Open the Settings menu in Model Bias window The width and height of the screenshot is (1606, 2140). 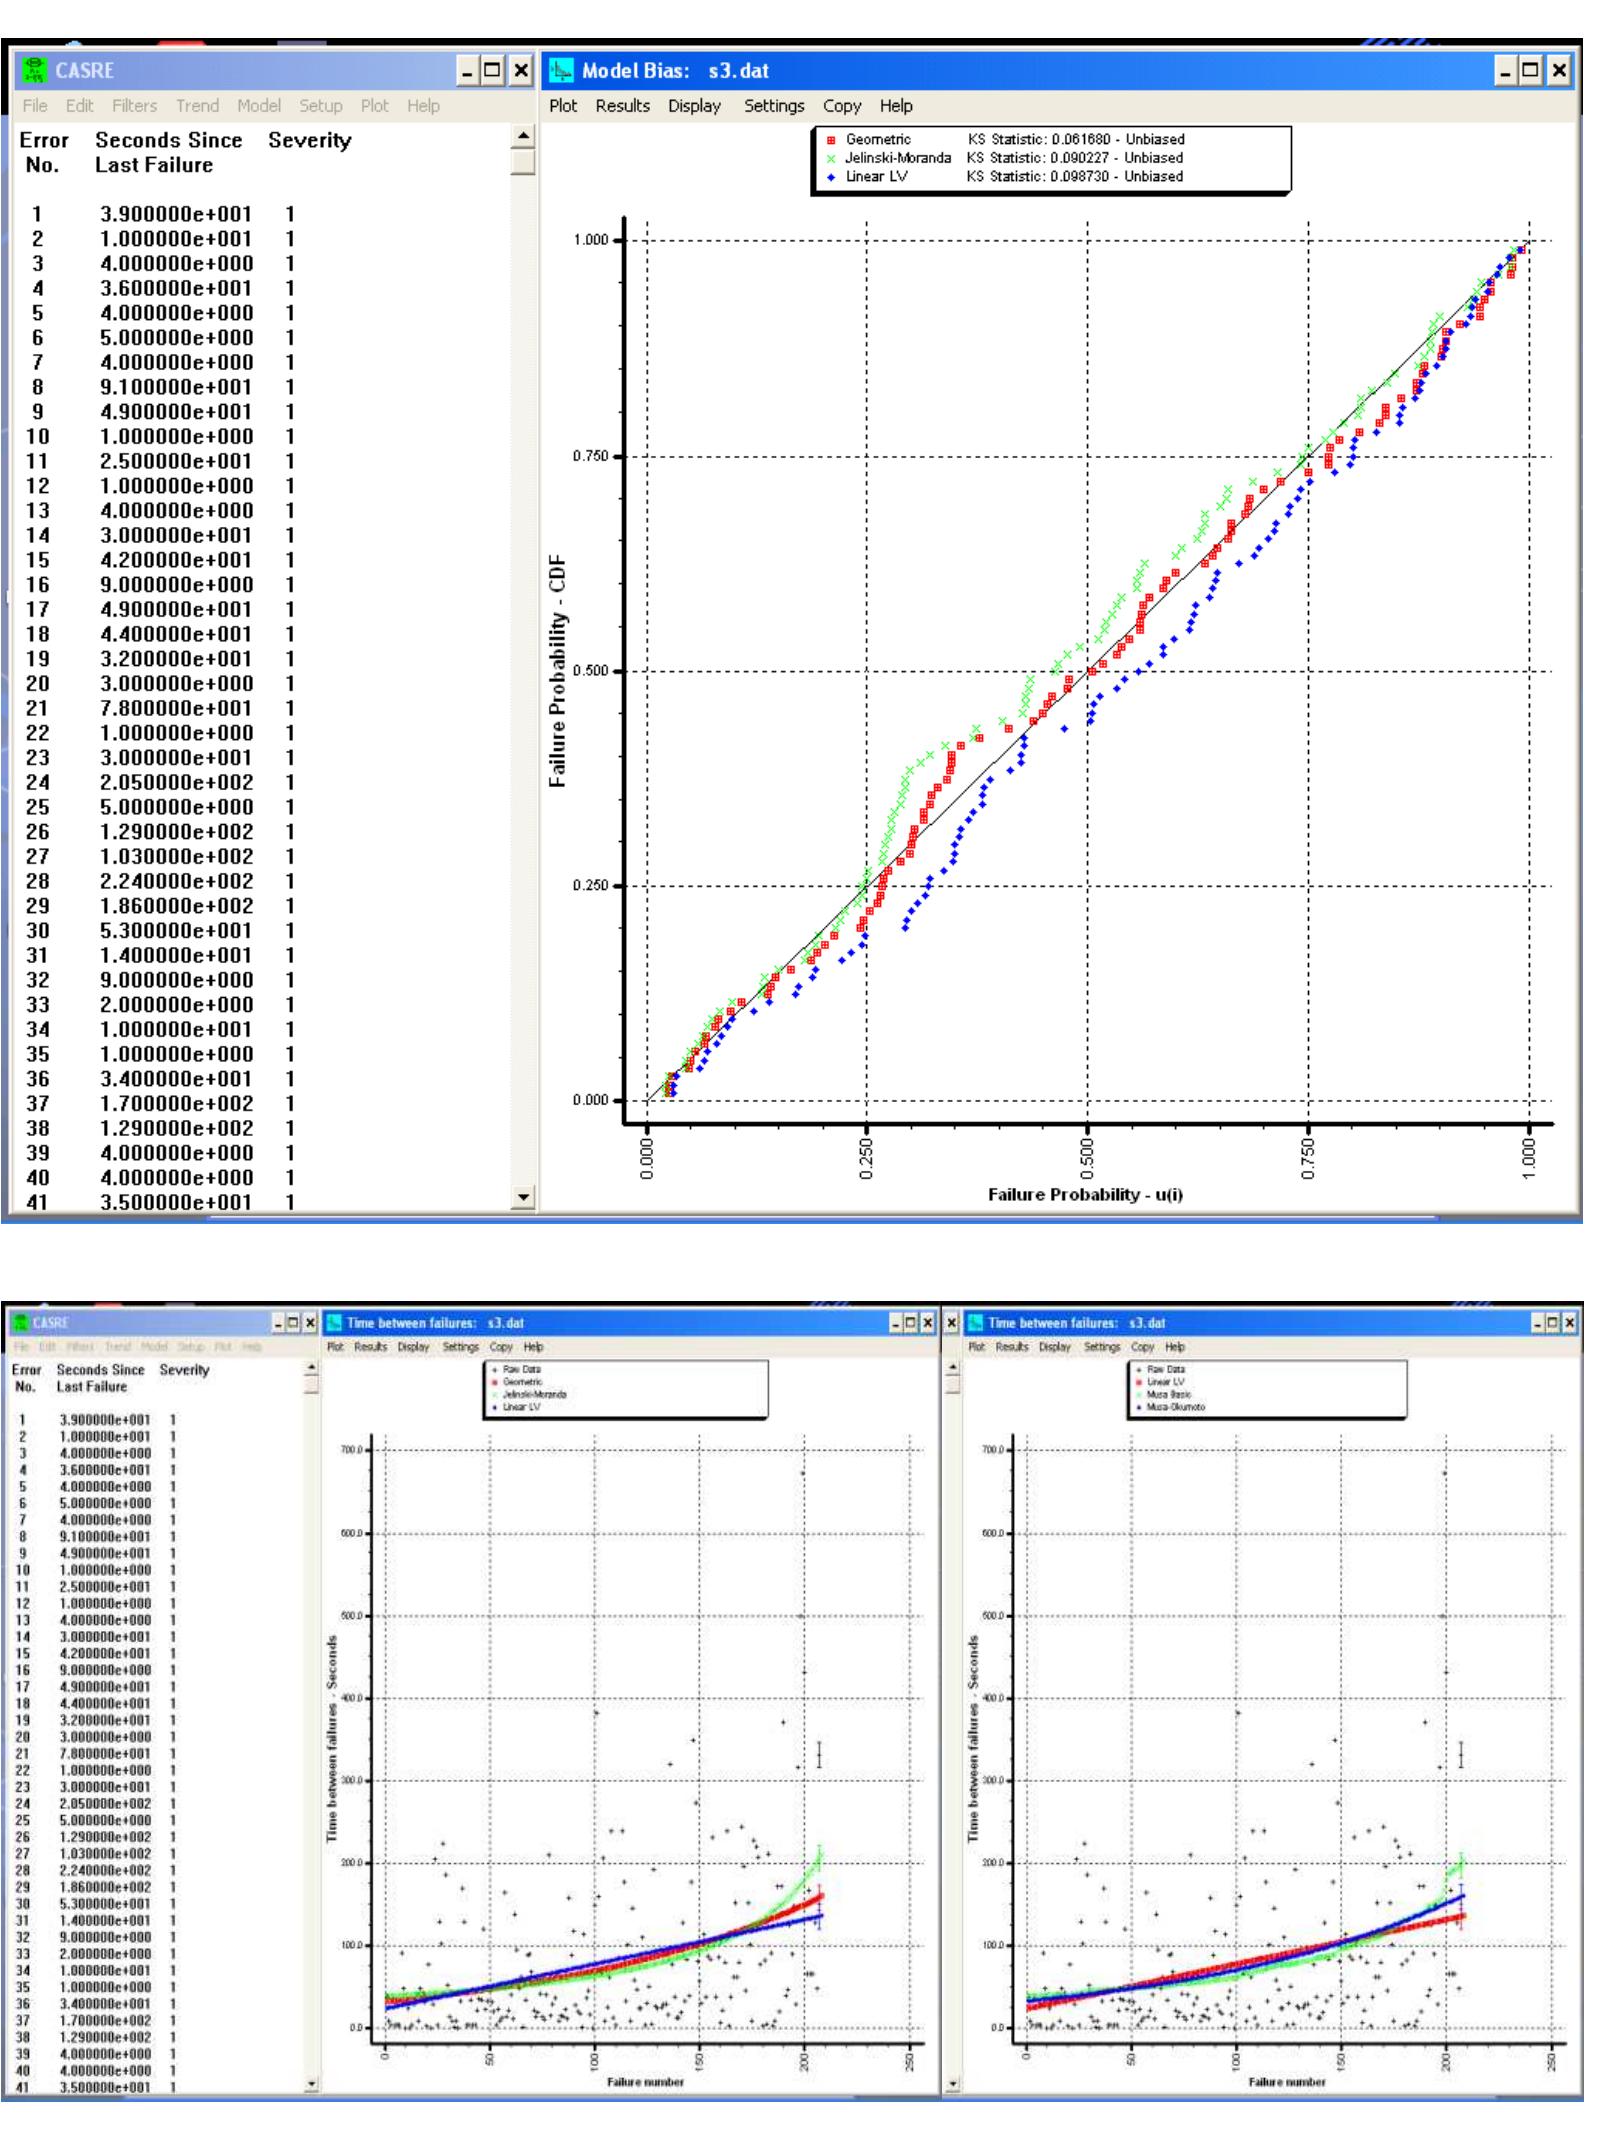click(x=775, y=105)
